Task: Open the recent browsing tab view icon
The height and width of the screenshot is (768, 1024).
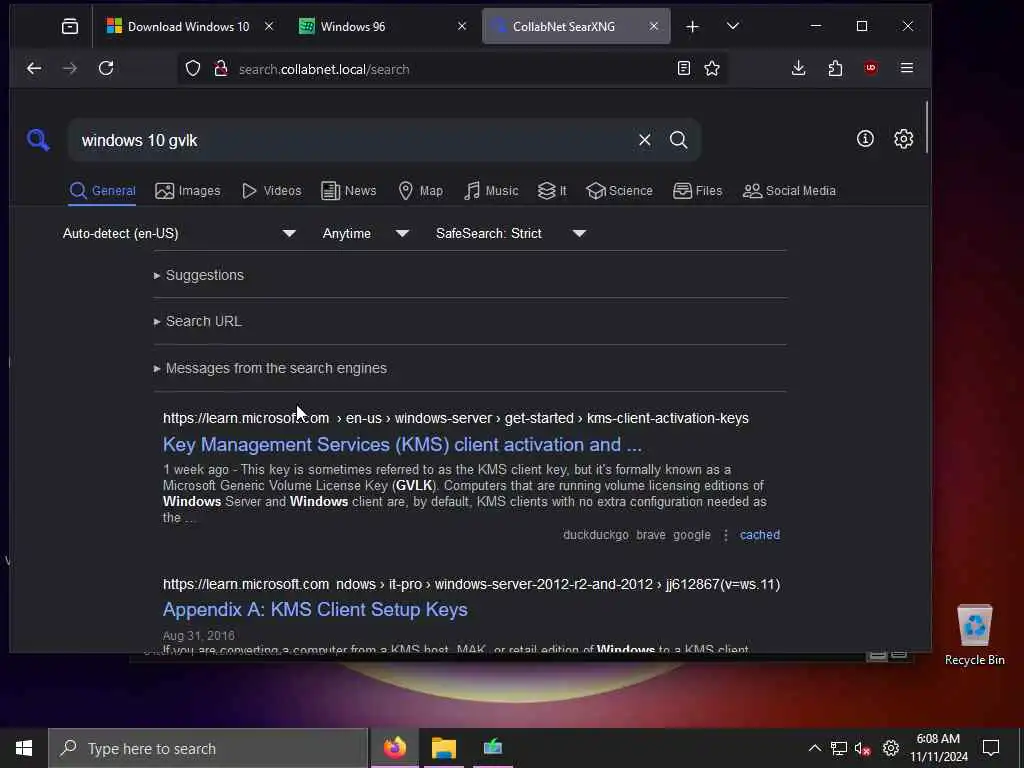Action: (69, 26)
